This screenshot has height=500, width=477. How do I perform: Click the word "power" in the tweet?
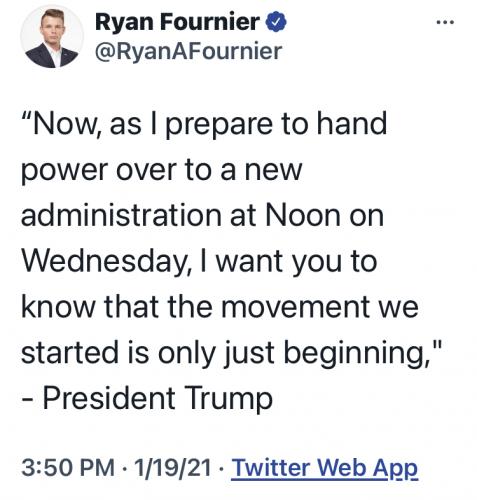point(64,171)
